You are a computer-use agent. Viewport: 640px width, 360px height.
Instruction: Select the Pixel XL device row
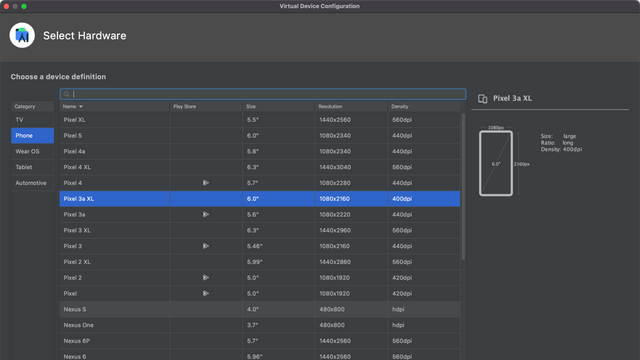tap(260, 120)
